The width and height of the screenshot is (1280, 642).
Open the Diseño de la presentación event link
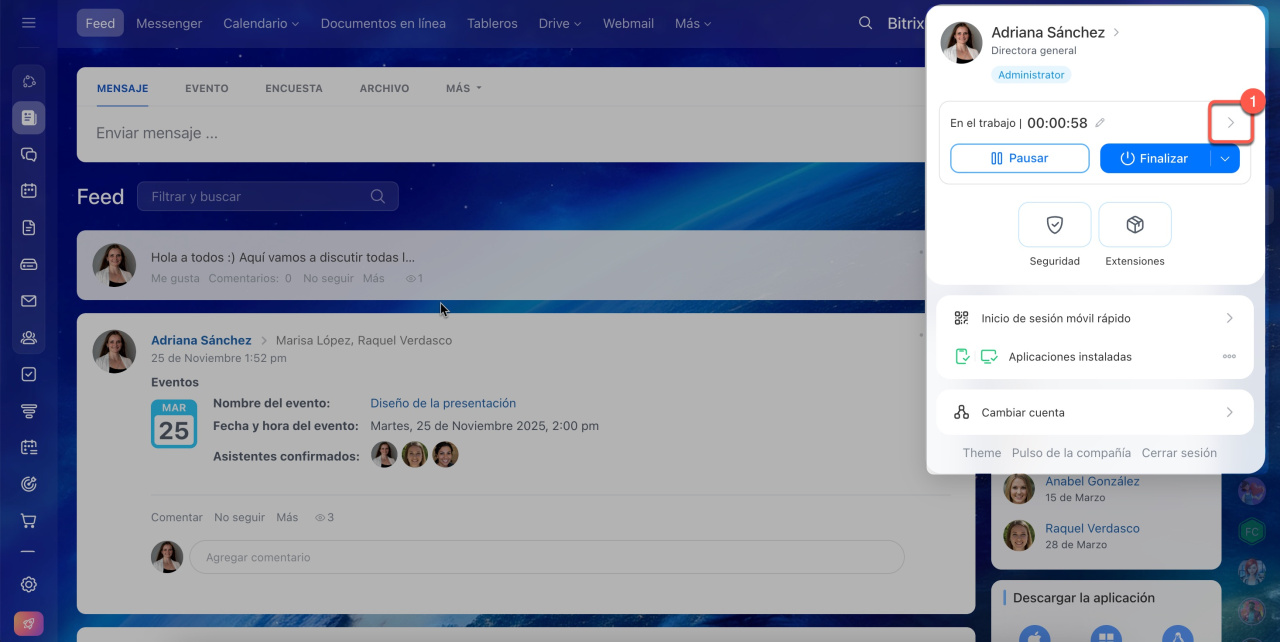pyautogui.click(x=443, y=403)
